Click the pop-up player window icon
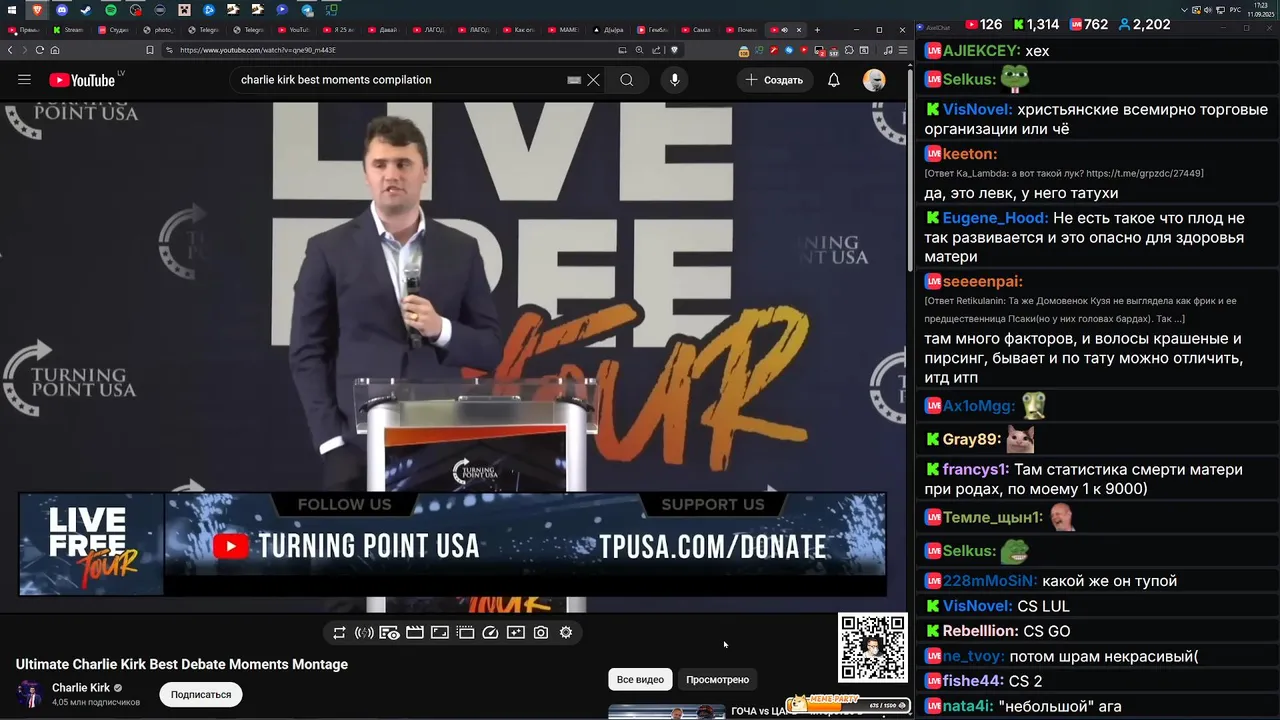1280x720 pixels. 465,632
